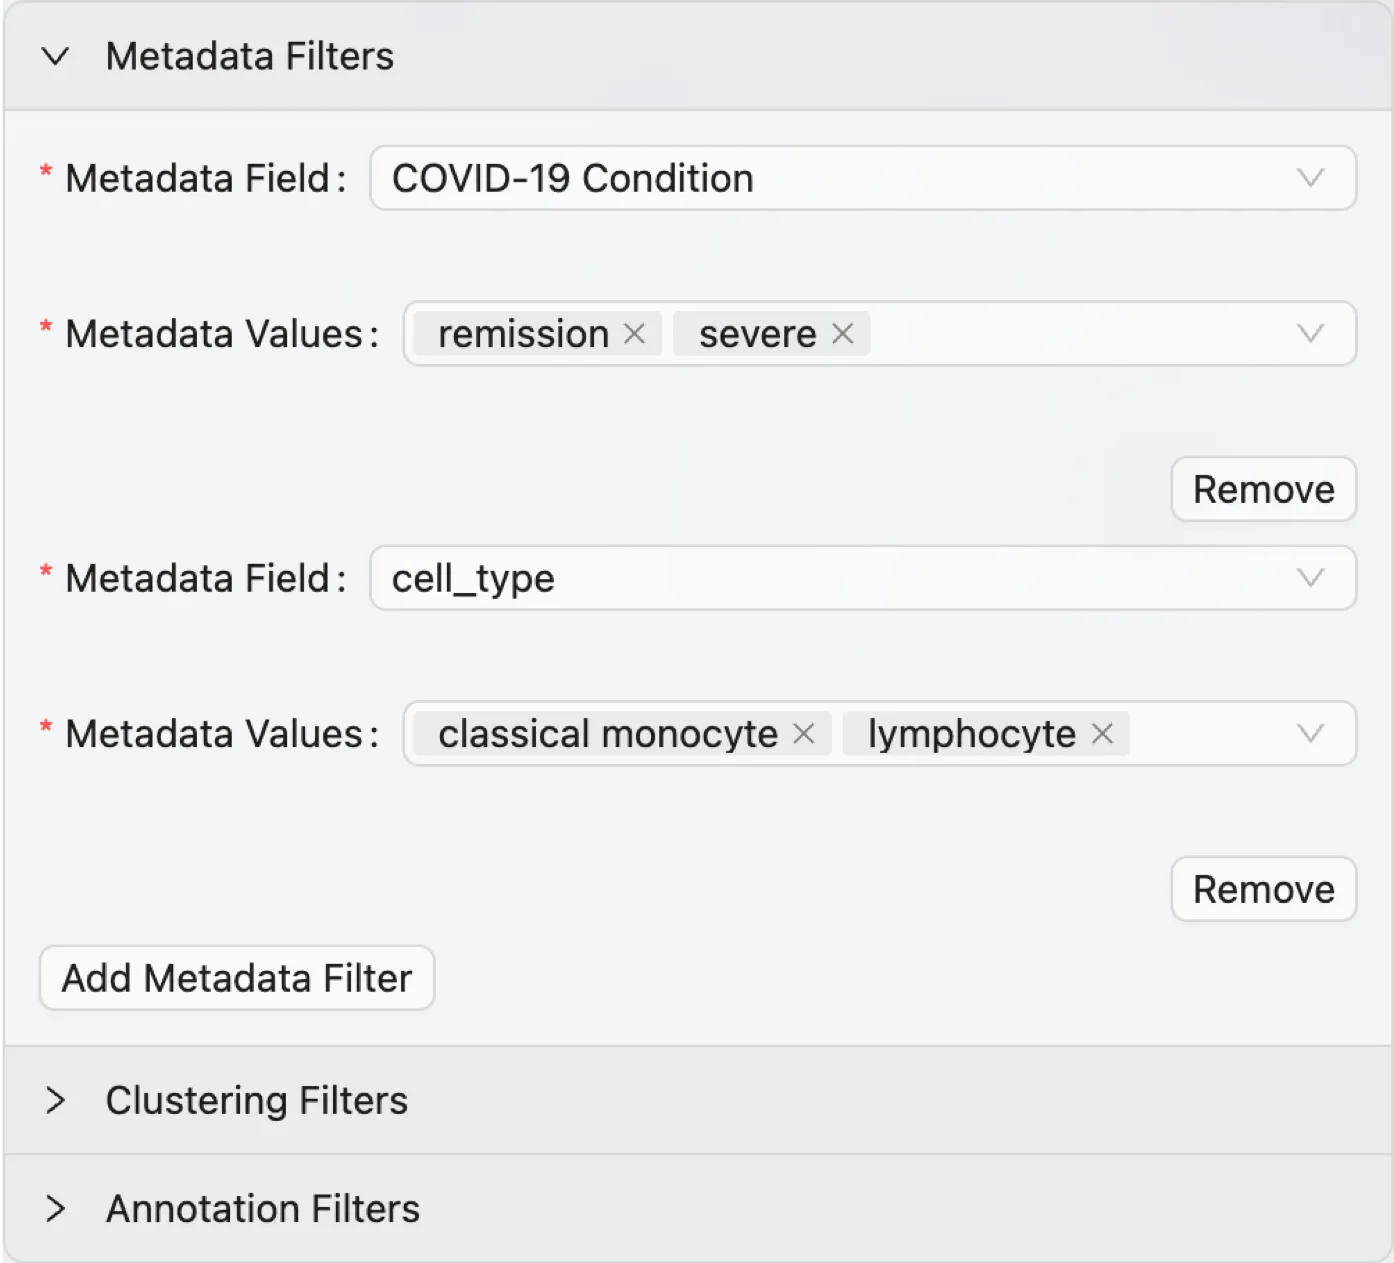
Task: Open the COVID-19 Condition field selector
Action: pos(860,179)
